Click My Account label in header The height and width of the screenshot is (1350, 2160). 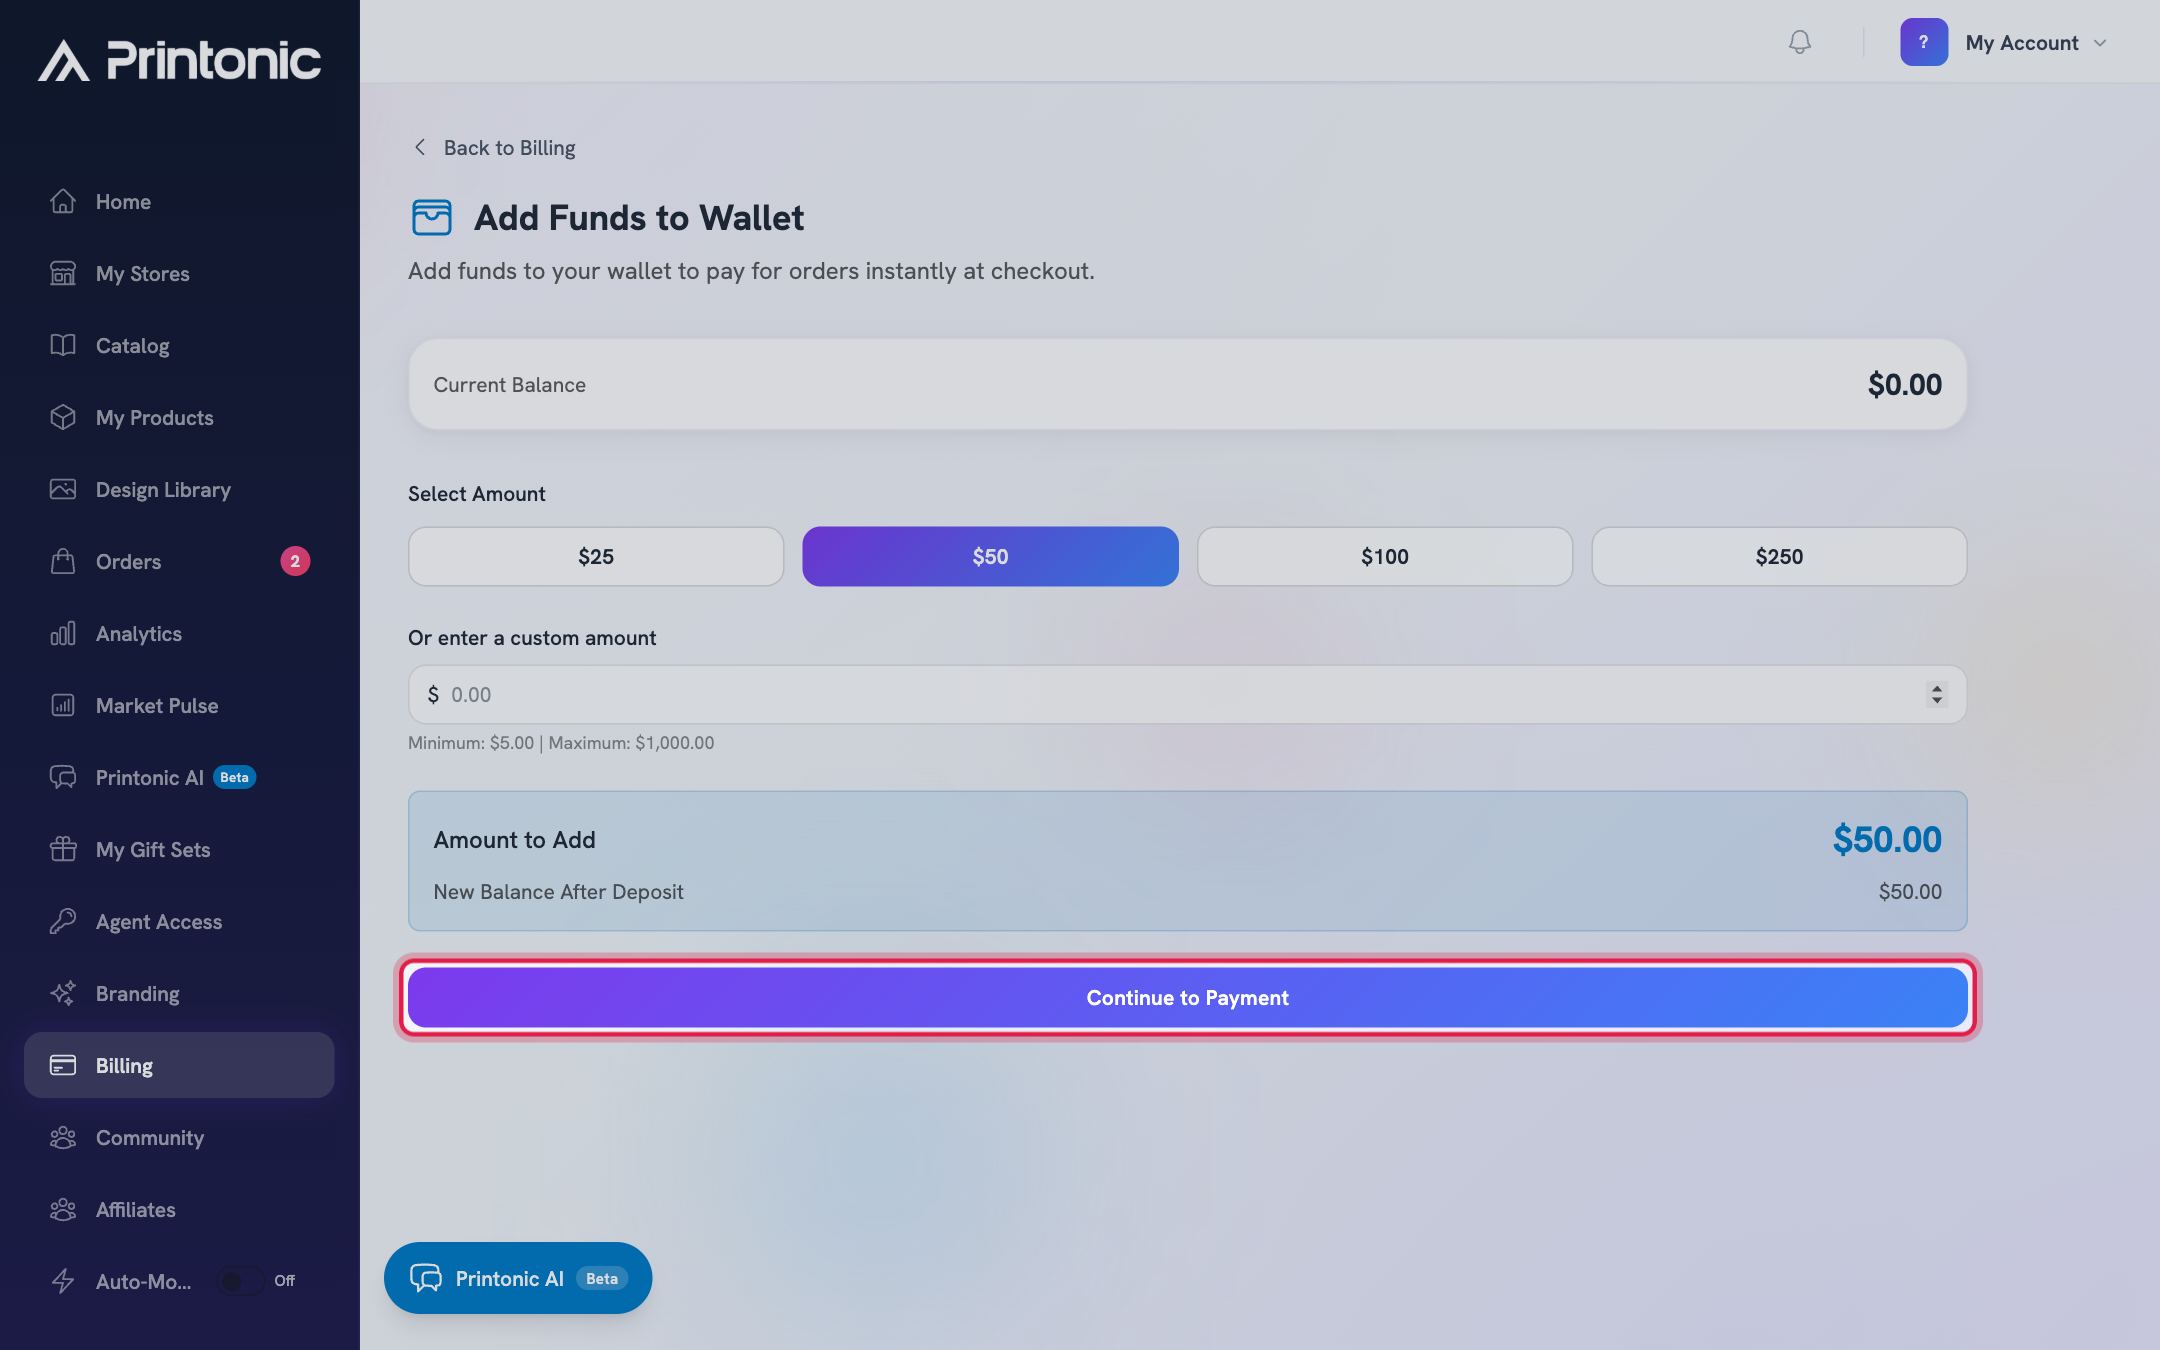pos(2022,43)
